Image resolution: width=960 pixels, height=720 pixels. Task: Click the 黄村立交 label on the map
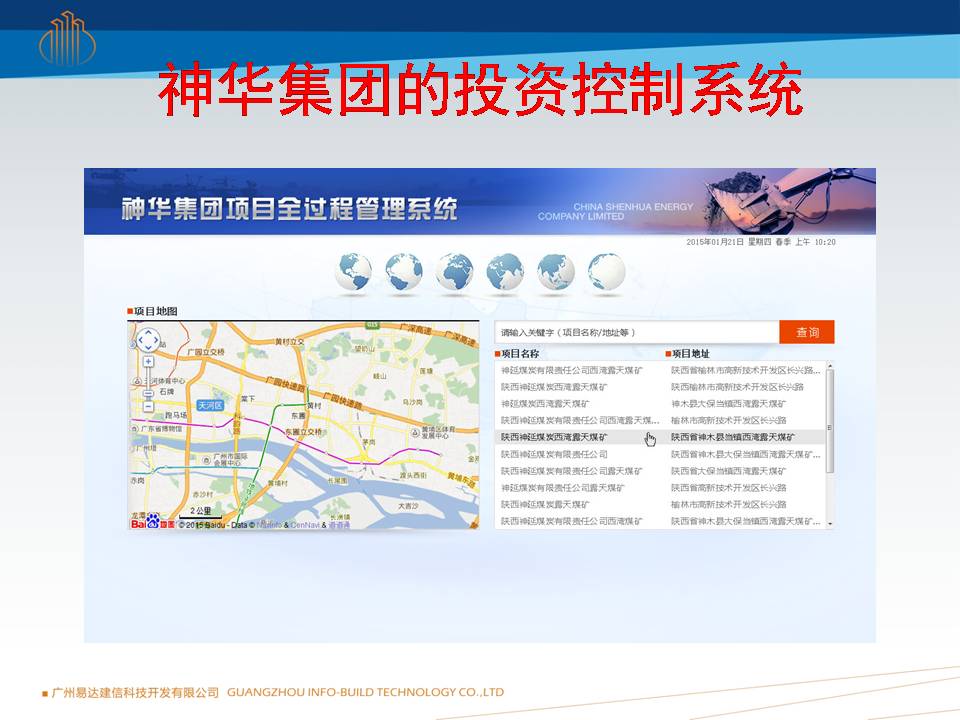tap(289, 342)
